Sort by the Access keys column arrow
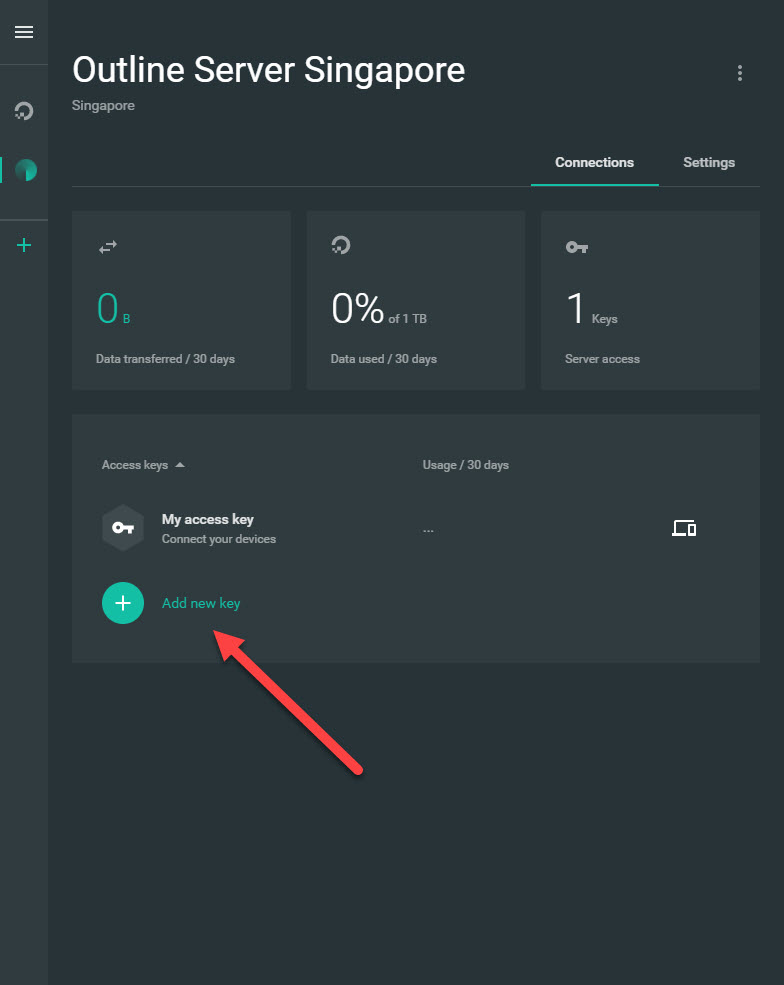Viewport: 784px width, 985px height. pos(180,465)
